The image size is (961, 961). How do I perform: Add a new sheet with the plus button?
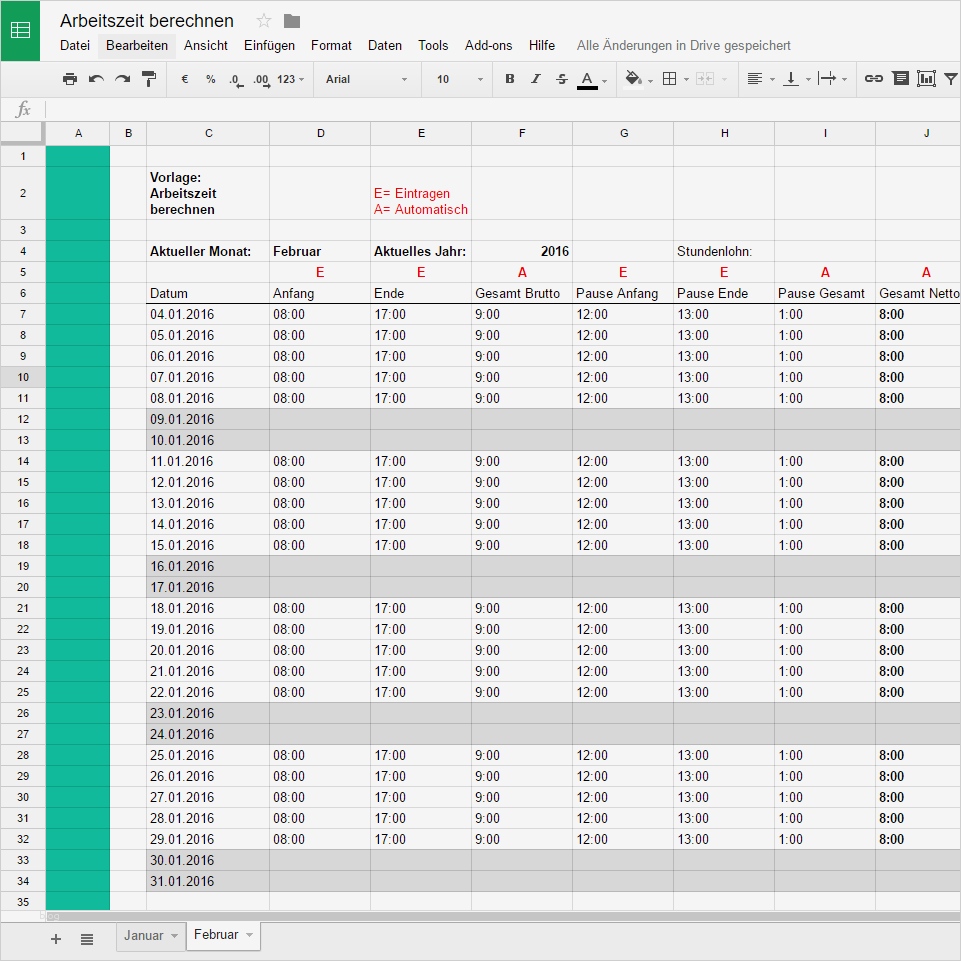click(x=56, y=939)
